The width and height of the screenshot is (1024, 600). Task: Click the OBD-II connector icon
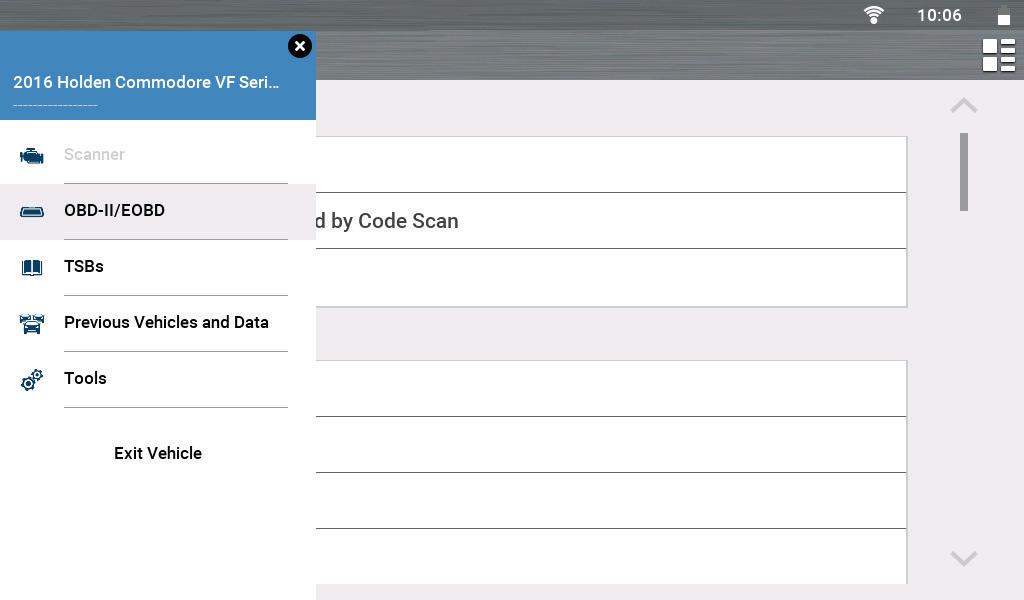pos(31,212)
